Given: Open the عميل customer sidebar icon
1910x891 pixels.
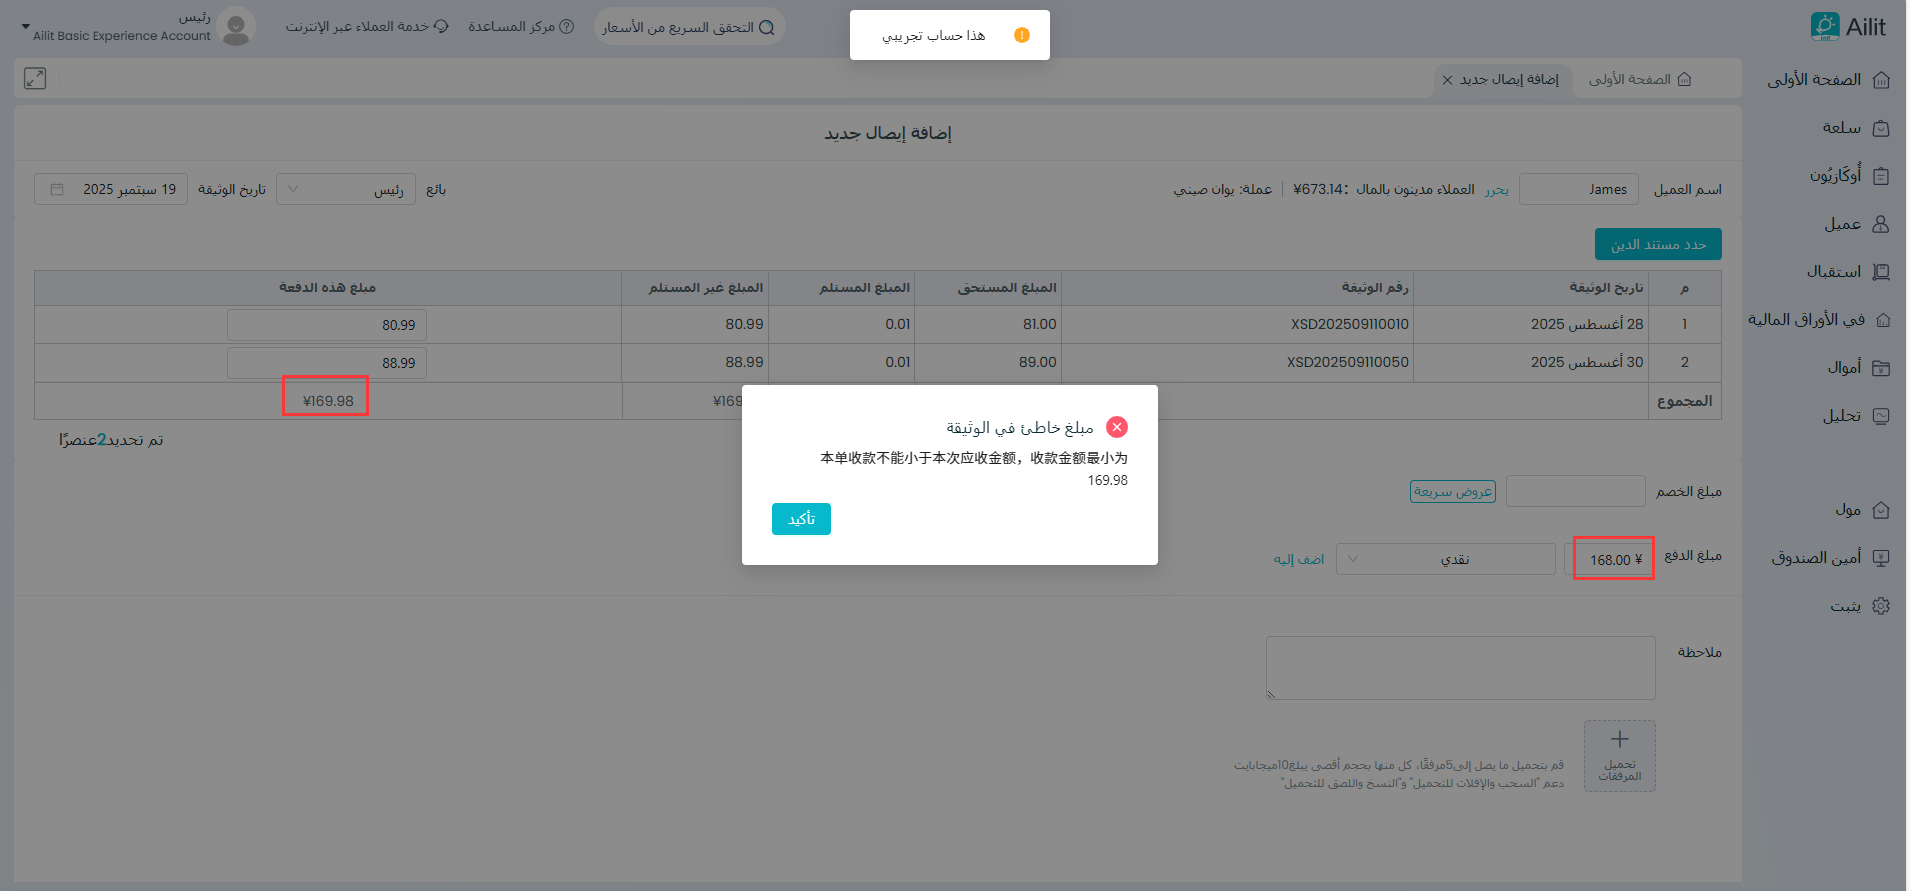Looking at the screenshot, I should 1880,224.
